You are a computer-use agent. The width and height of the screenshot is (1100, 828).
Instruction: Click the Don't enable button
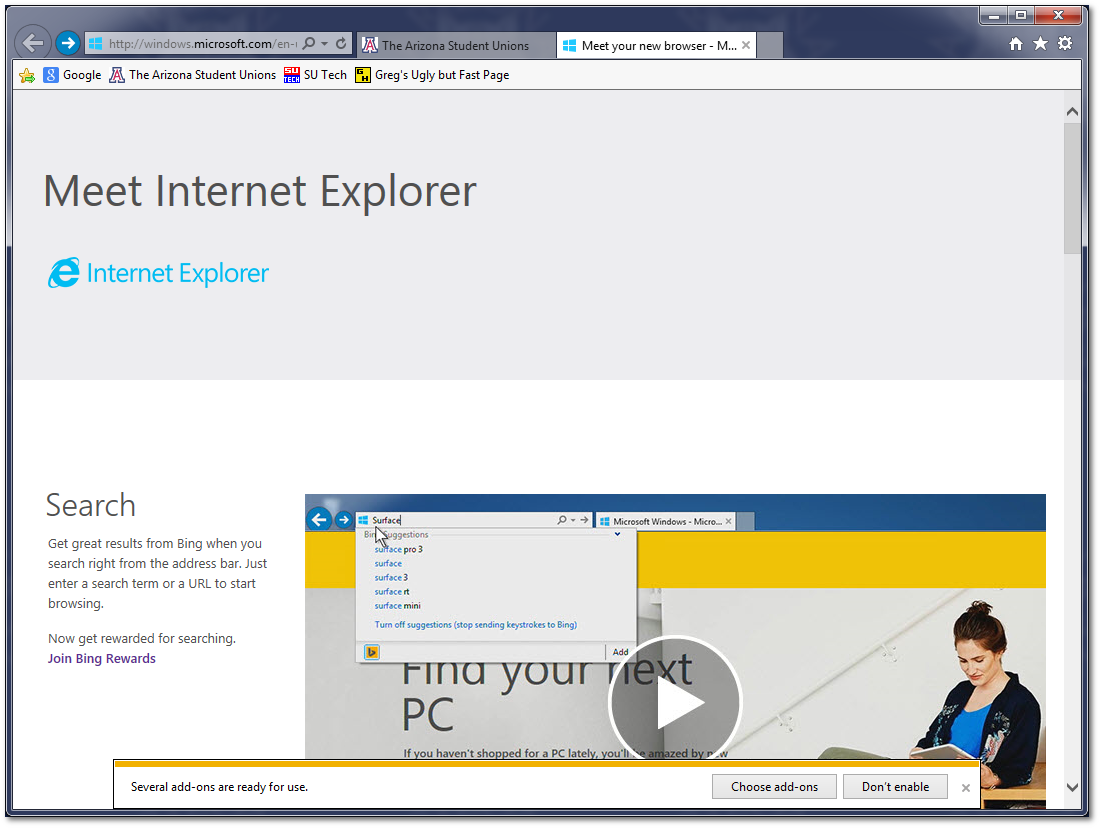pyautogui.click(x=895, y=787)
